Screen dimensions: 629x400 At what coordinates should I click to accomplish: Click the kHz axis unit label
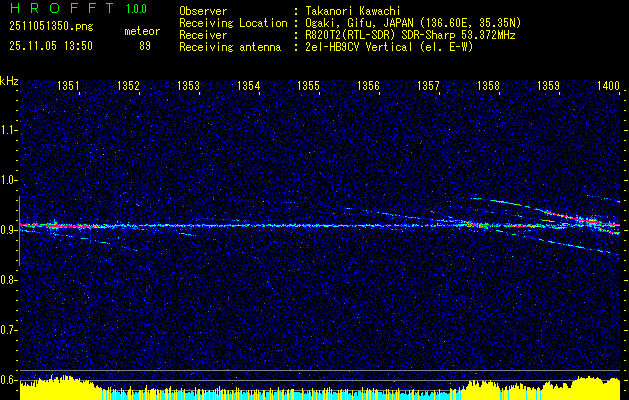click(x=9, y=80)
